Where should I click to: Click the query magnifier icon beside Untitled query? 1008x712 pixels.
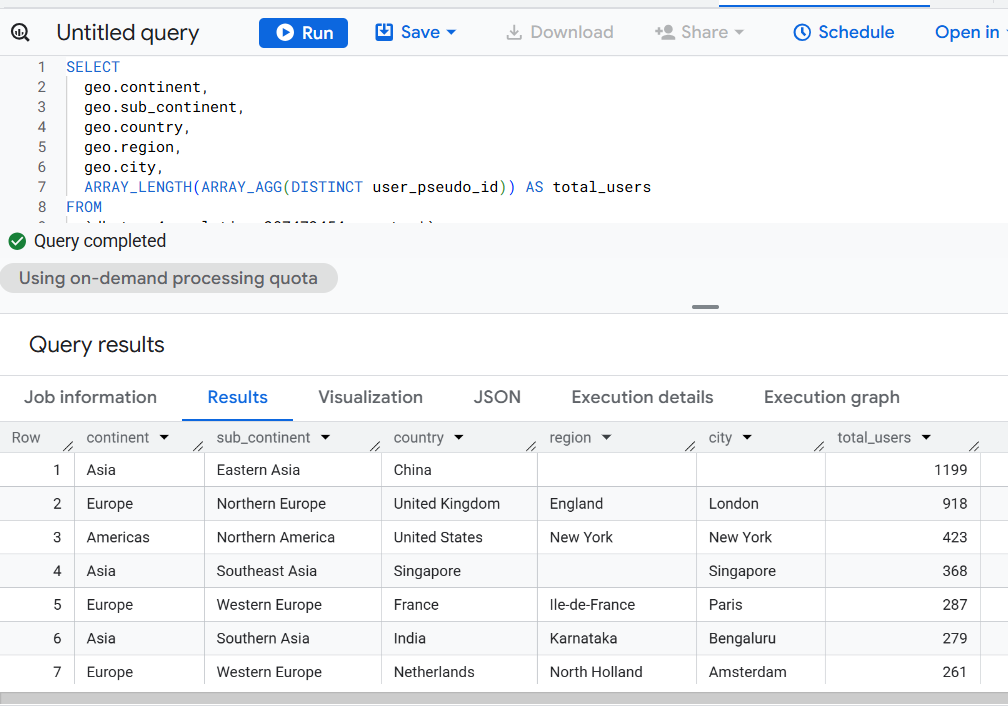[20, 33]
